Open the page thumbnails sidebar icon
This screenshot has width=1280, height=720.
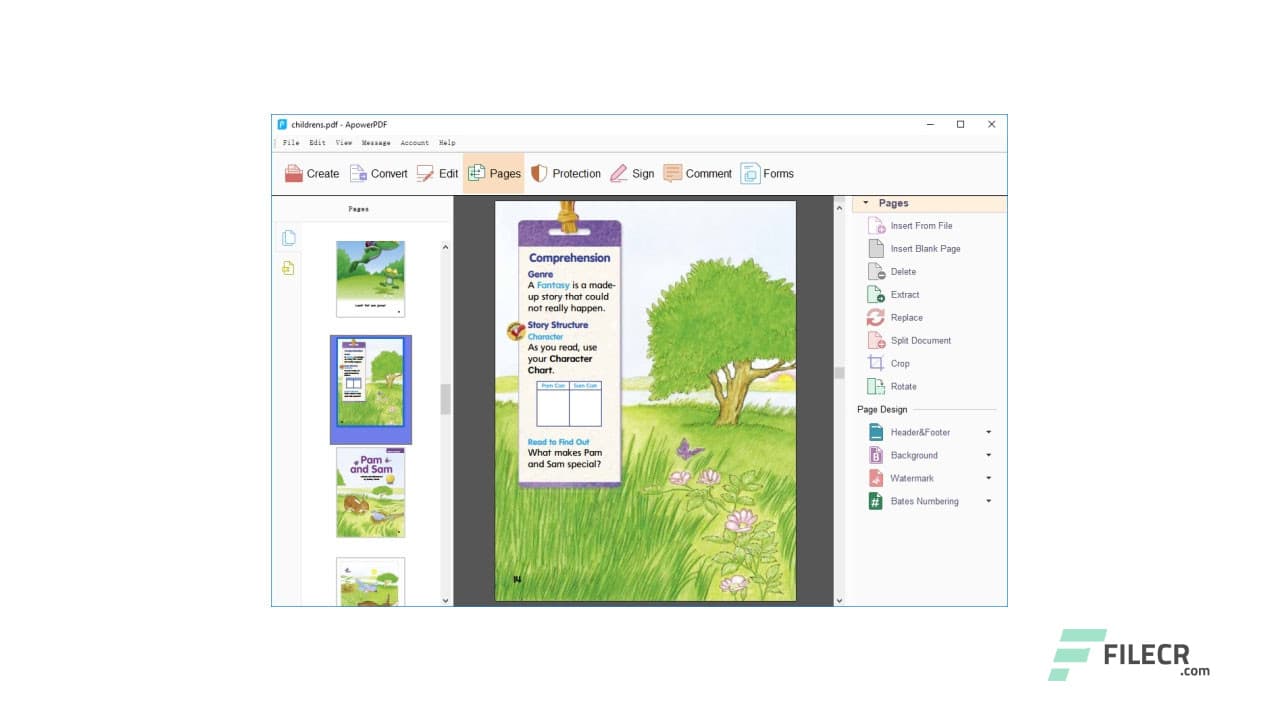[287, 237]
